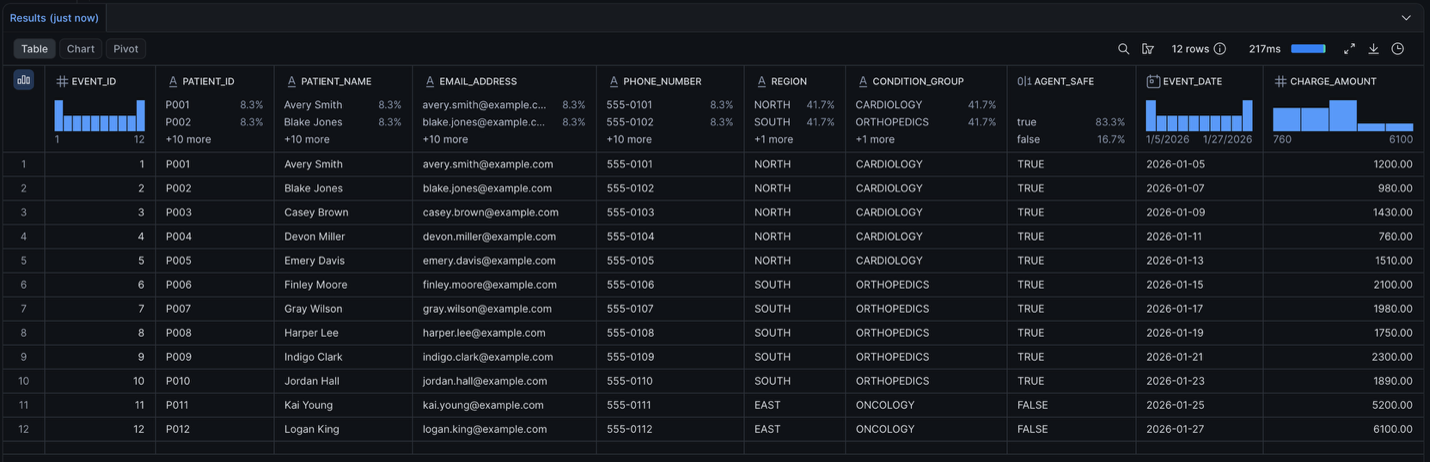This screenshot has height=462, width=1430.
Task: Collapse results panel with chevron
Action: (1406, 18)
